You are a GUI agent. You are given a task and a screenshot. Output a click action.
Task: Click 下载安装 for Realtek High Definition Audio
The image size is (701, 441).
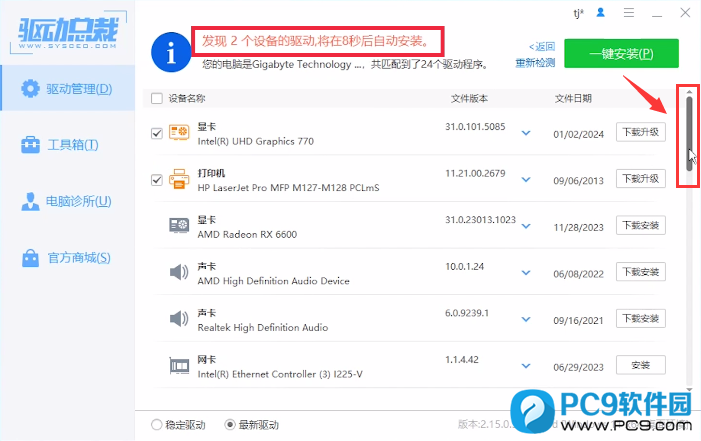[641, 318]
